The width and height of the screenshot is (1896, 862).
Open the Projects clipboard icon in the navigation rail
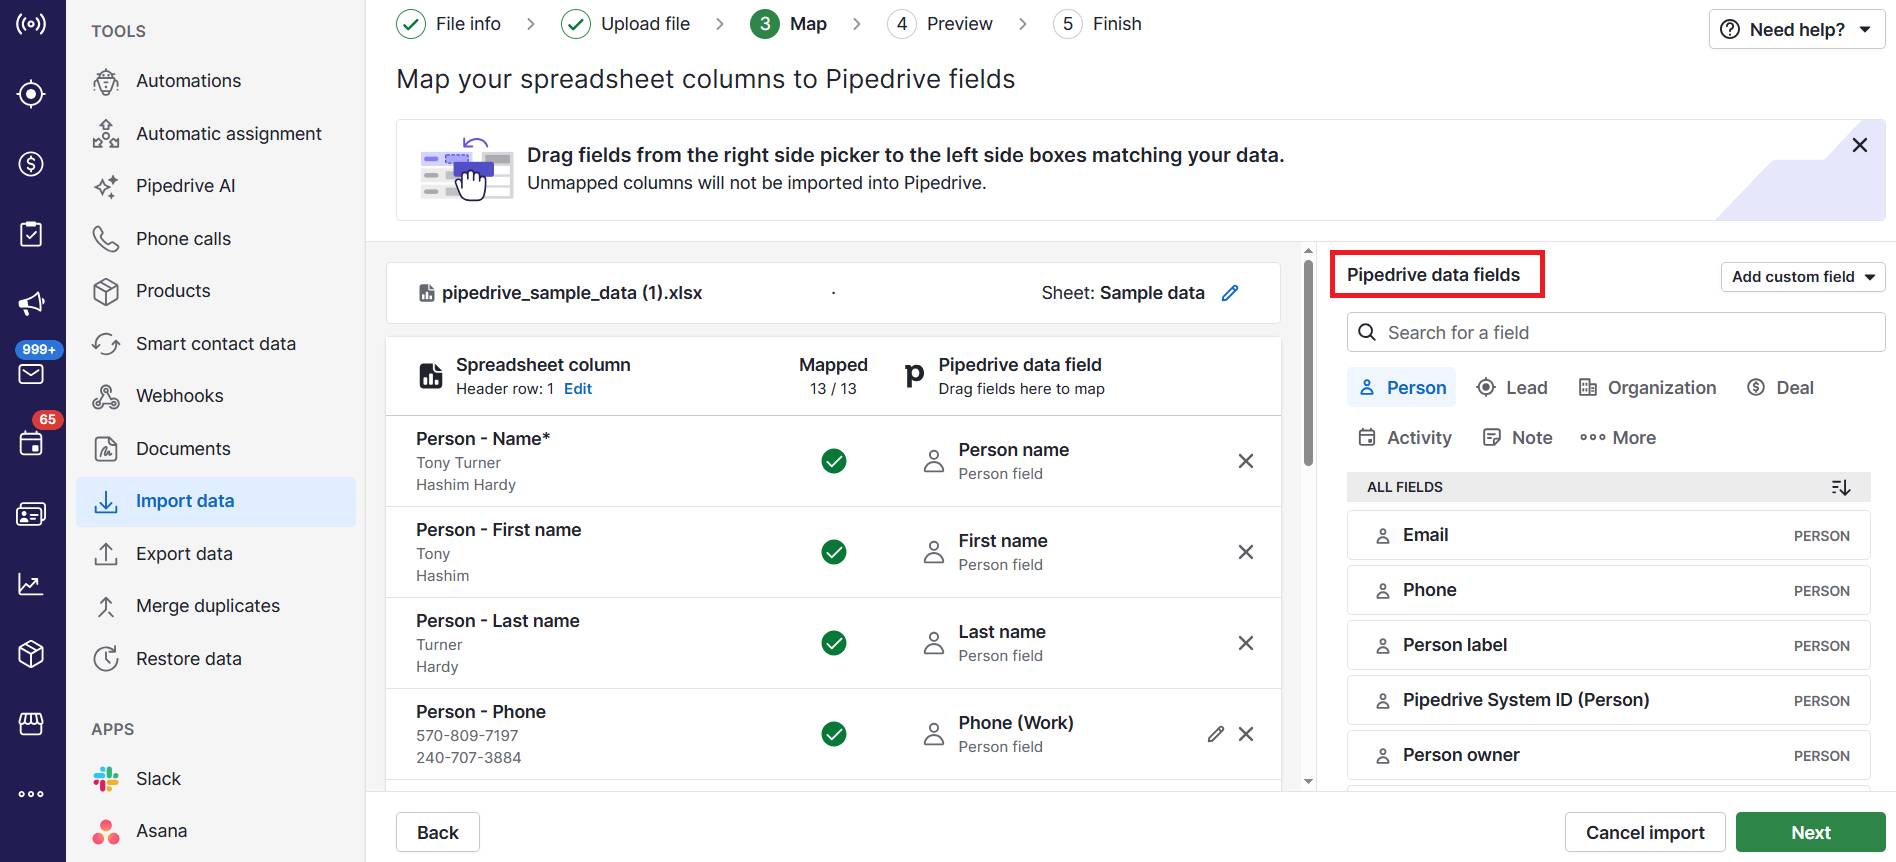pos(31,234)
